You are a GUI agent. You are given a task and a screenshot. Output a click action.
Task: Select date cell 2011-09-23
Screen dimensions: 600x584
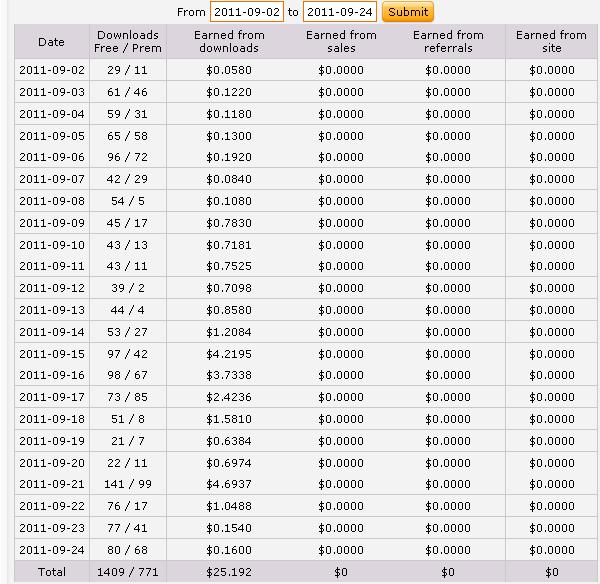tap(52, 528)
